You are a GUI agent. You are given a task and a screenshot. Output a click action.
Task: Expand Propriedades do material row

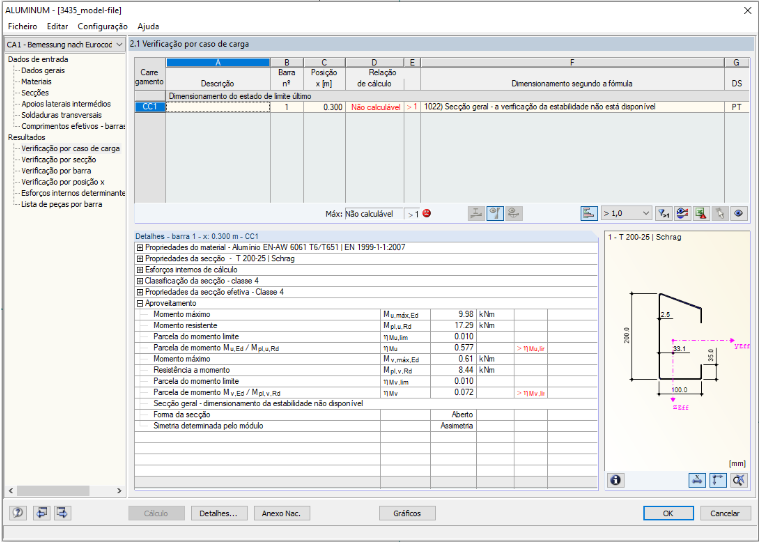[140, 247]
